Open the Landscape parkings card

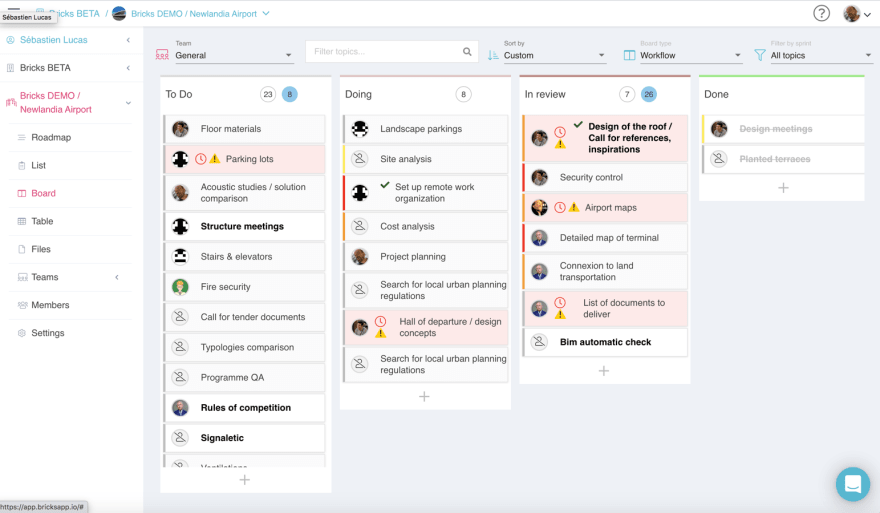coord(425,129)
